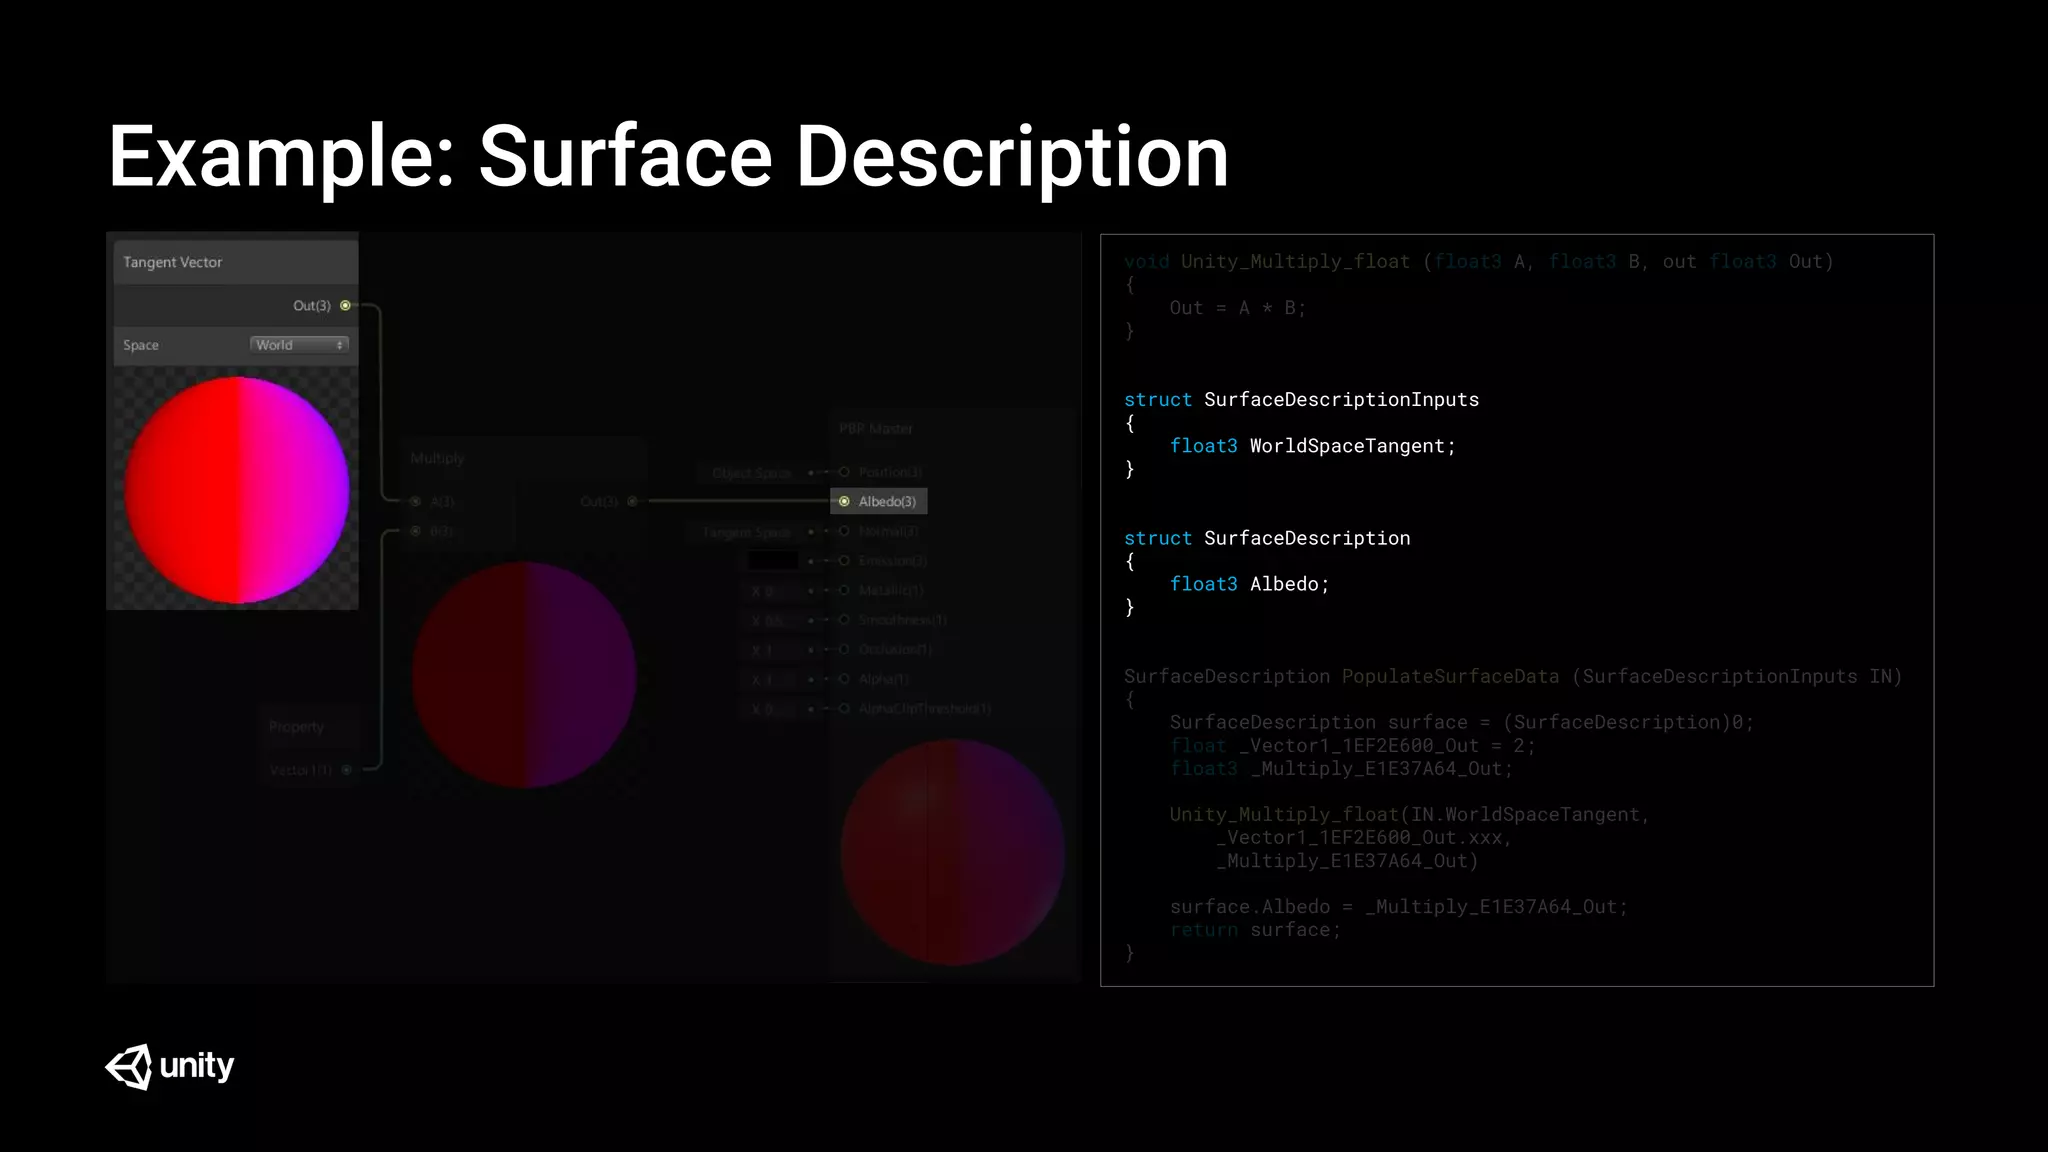Image resolution: width=2048 pixels, height=1152 pixels.
Task: Click the AlphaClipThreshold X value field
Action: tap(773, 709)
